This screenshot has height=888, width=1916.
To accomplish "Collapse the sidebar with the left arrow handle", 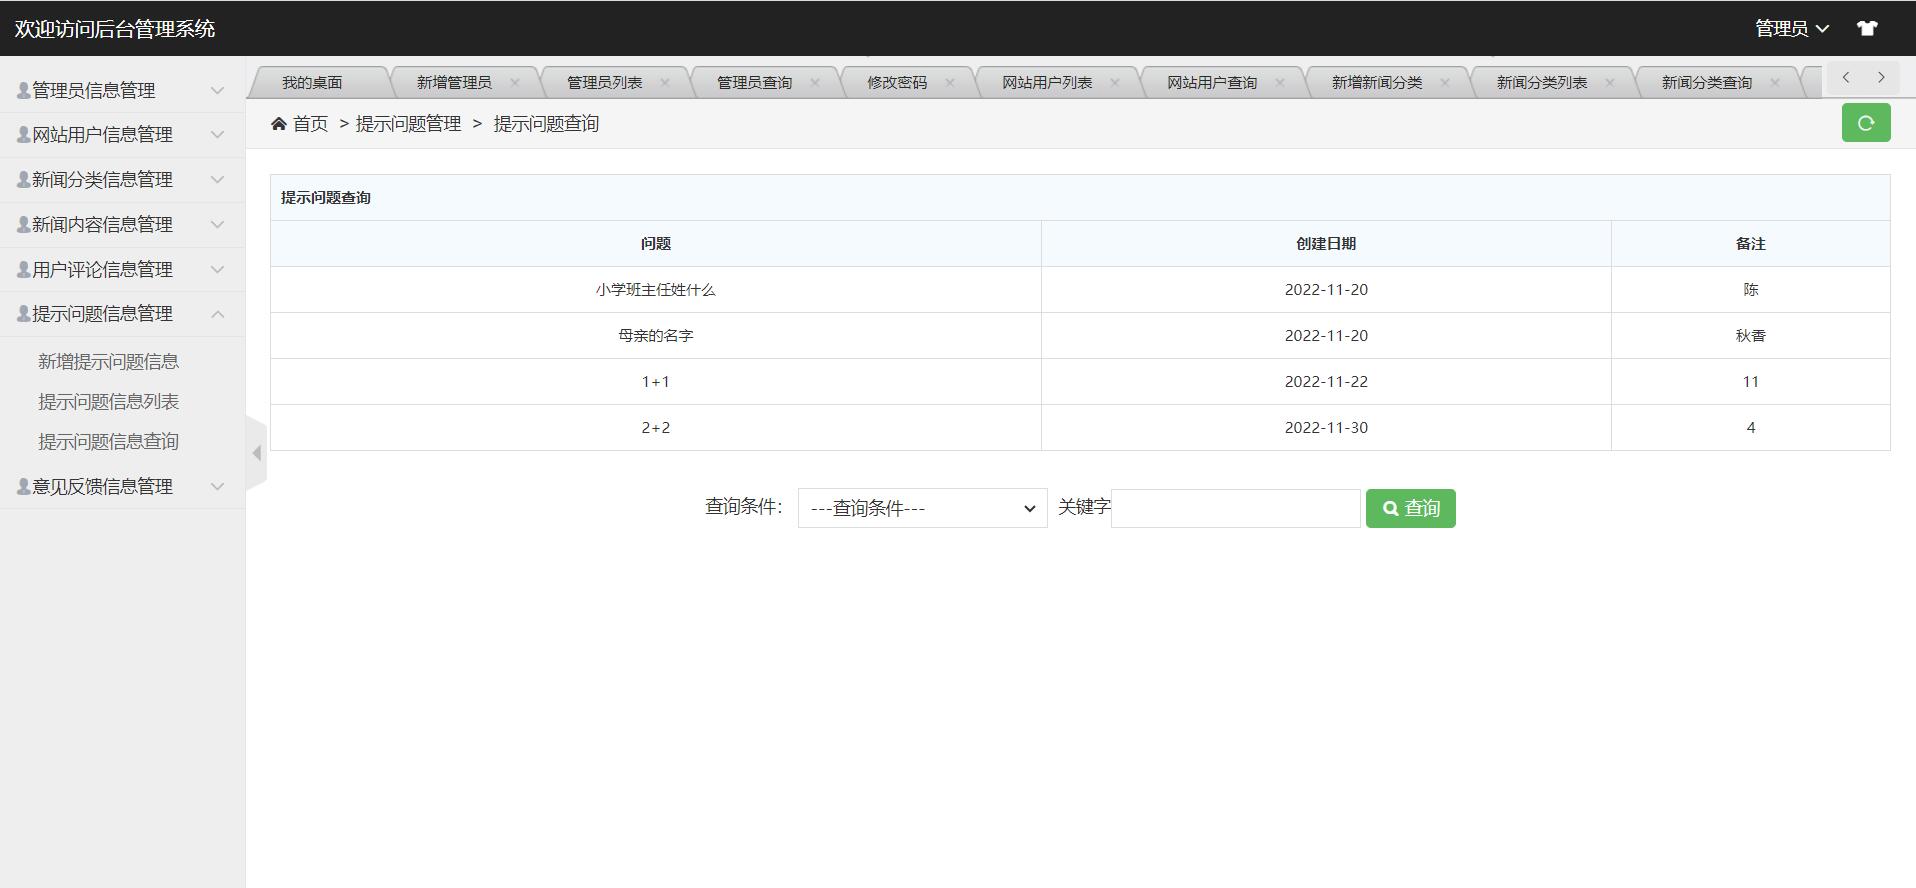I will 257,453.
